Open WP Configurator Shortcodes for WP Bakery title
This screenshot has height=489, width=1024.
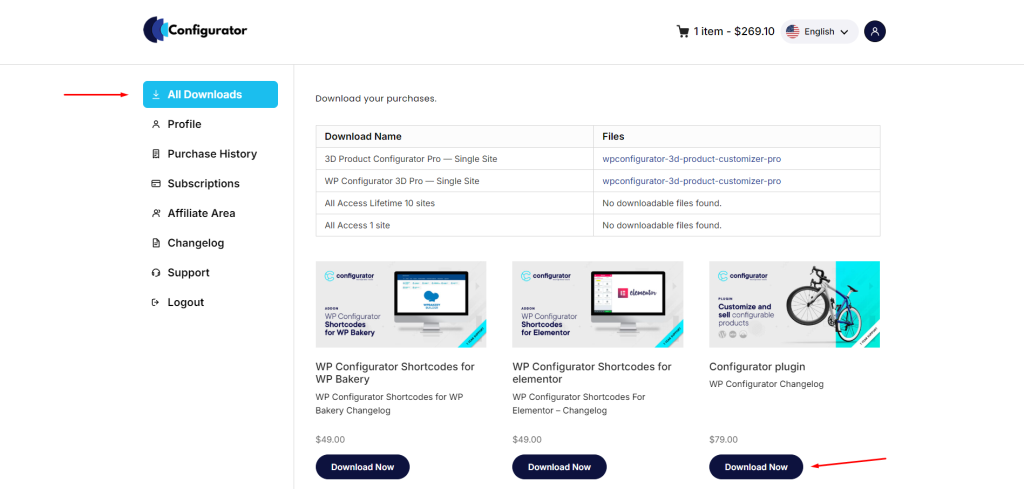click(x=395, y=373)
